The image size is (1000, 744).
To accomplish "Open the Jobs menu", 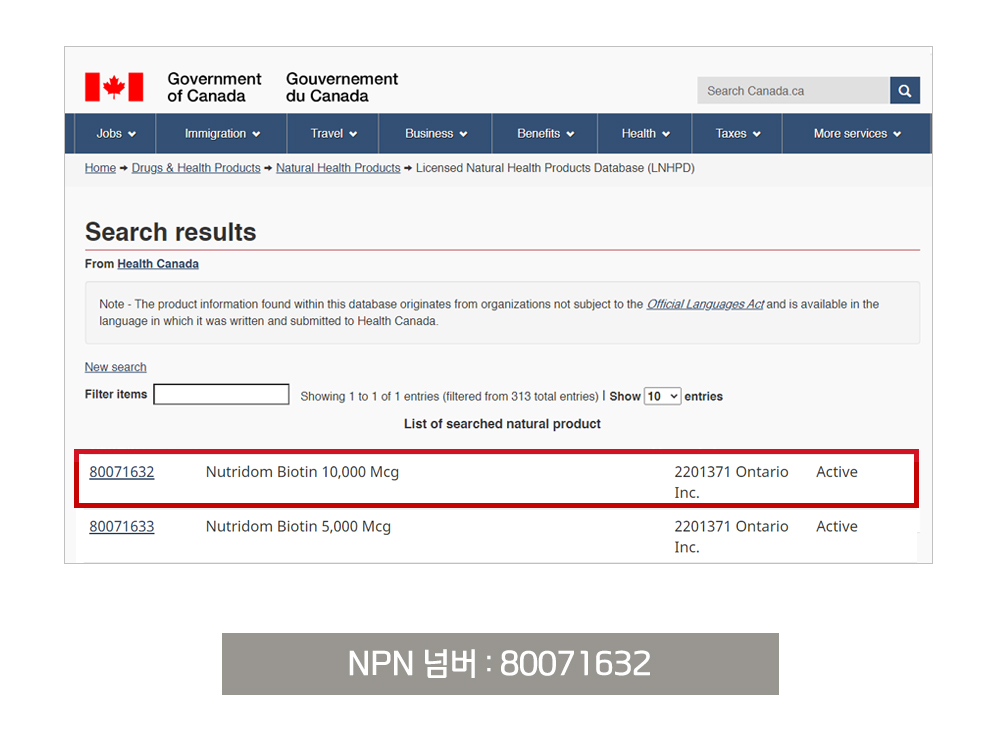I will [115, 134].
